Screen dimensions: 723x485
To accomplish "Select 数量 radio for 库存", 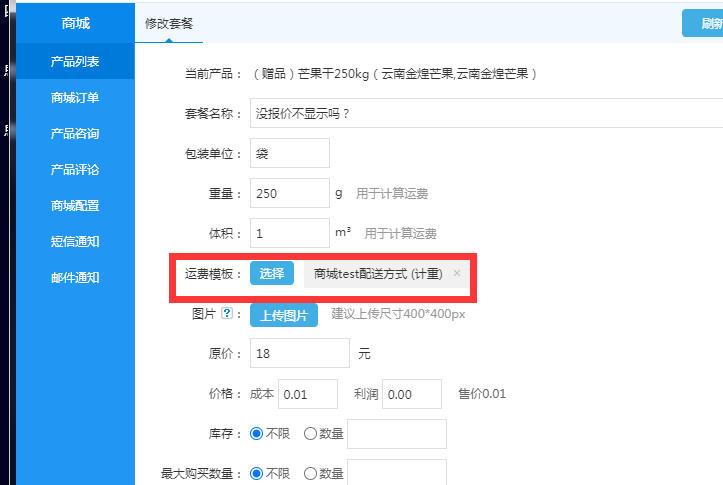I will coord(310,434).
